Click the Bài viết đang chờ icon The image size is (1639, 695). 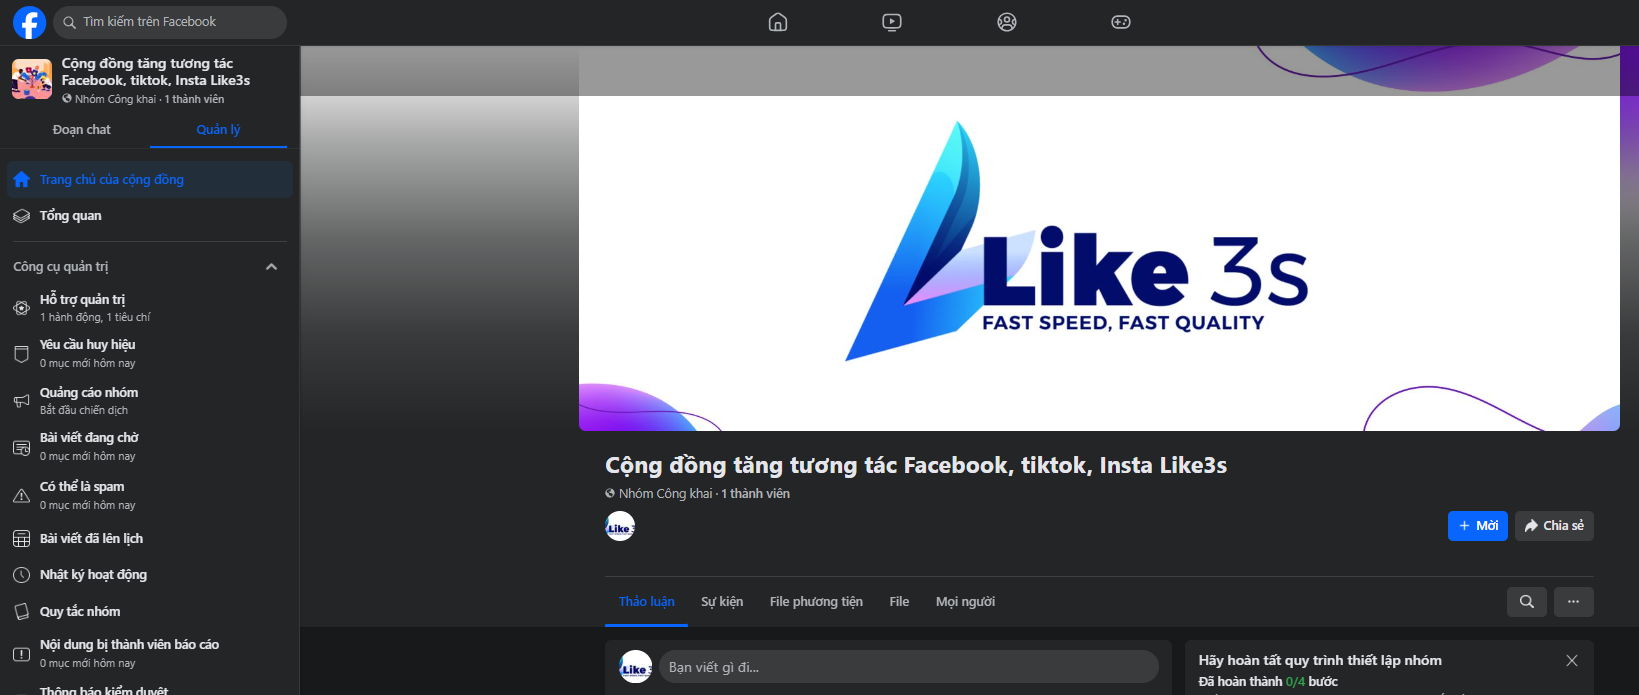21,447
